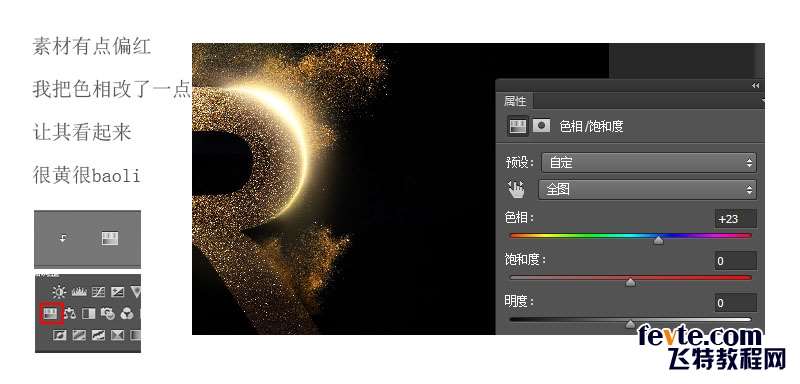Click the 色相 value field showing +23
The width and height of the screenshot is (800, 384).
pyautogui.click(x=735, y=219)
